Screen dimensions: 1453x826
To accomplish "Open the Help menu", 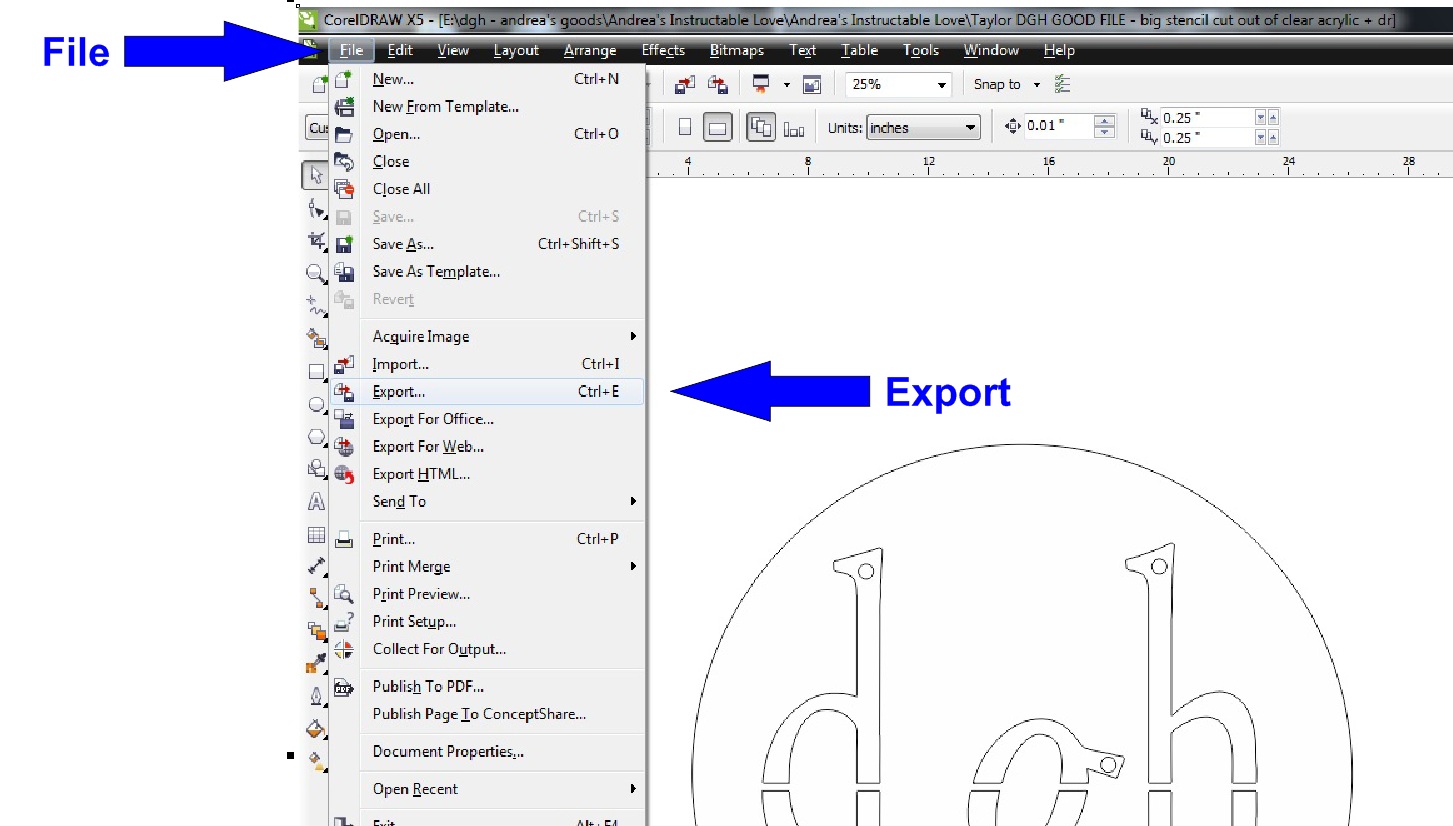I will click(x=1059, y=50).
